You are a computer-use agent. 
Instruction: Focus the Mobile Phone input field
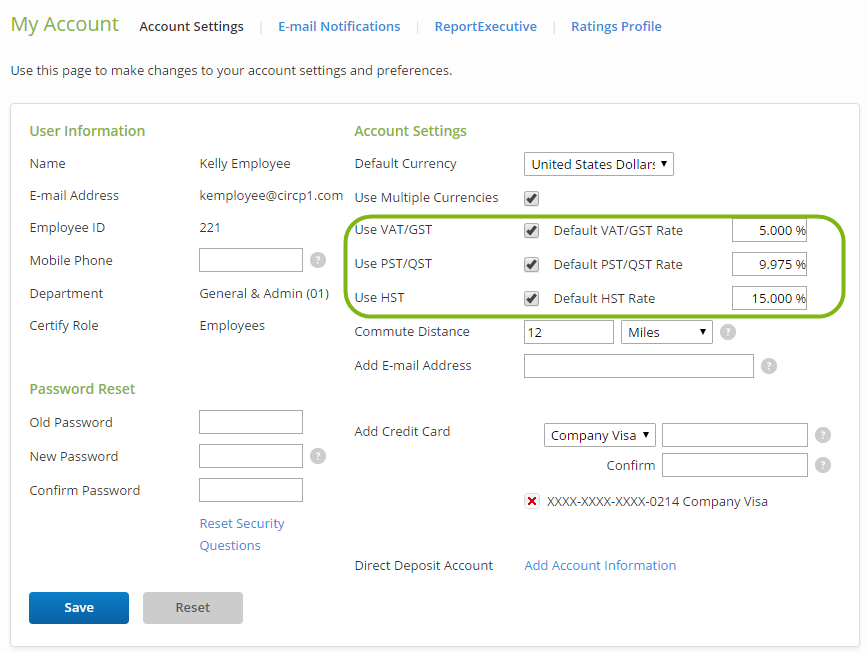[251, 260]
